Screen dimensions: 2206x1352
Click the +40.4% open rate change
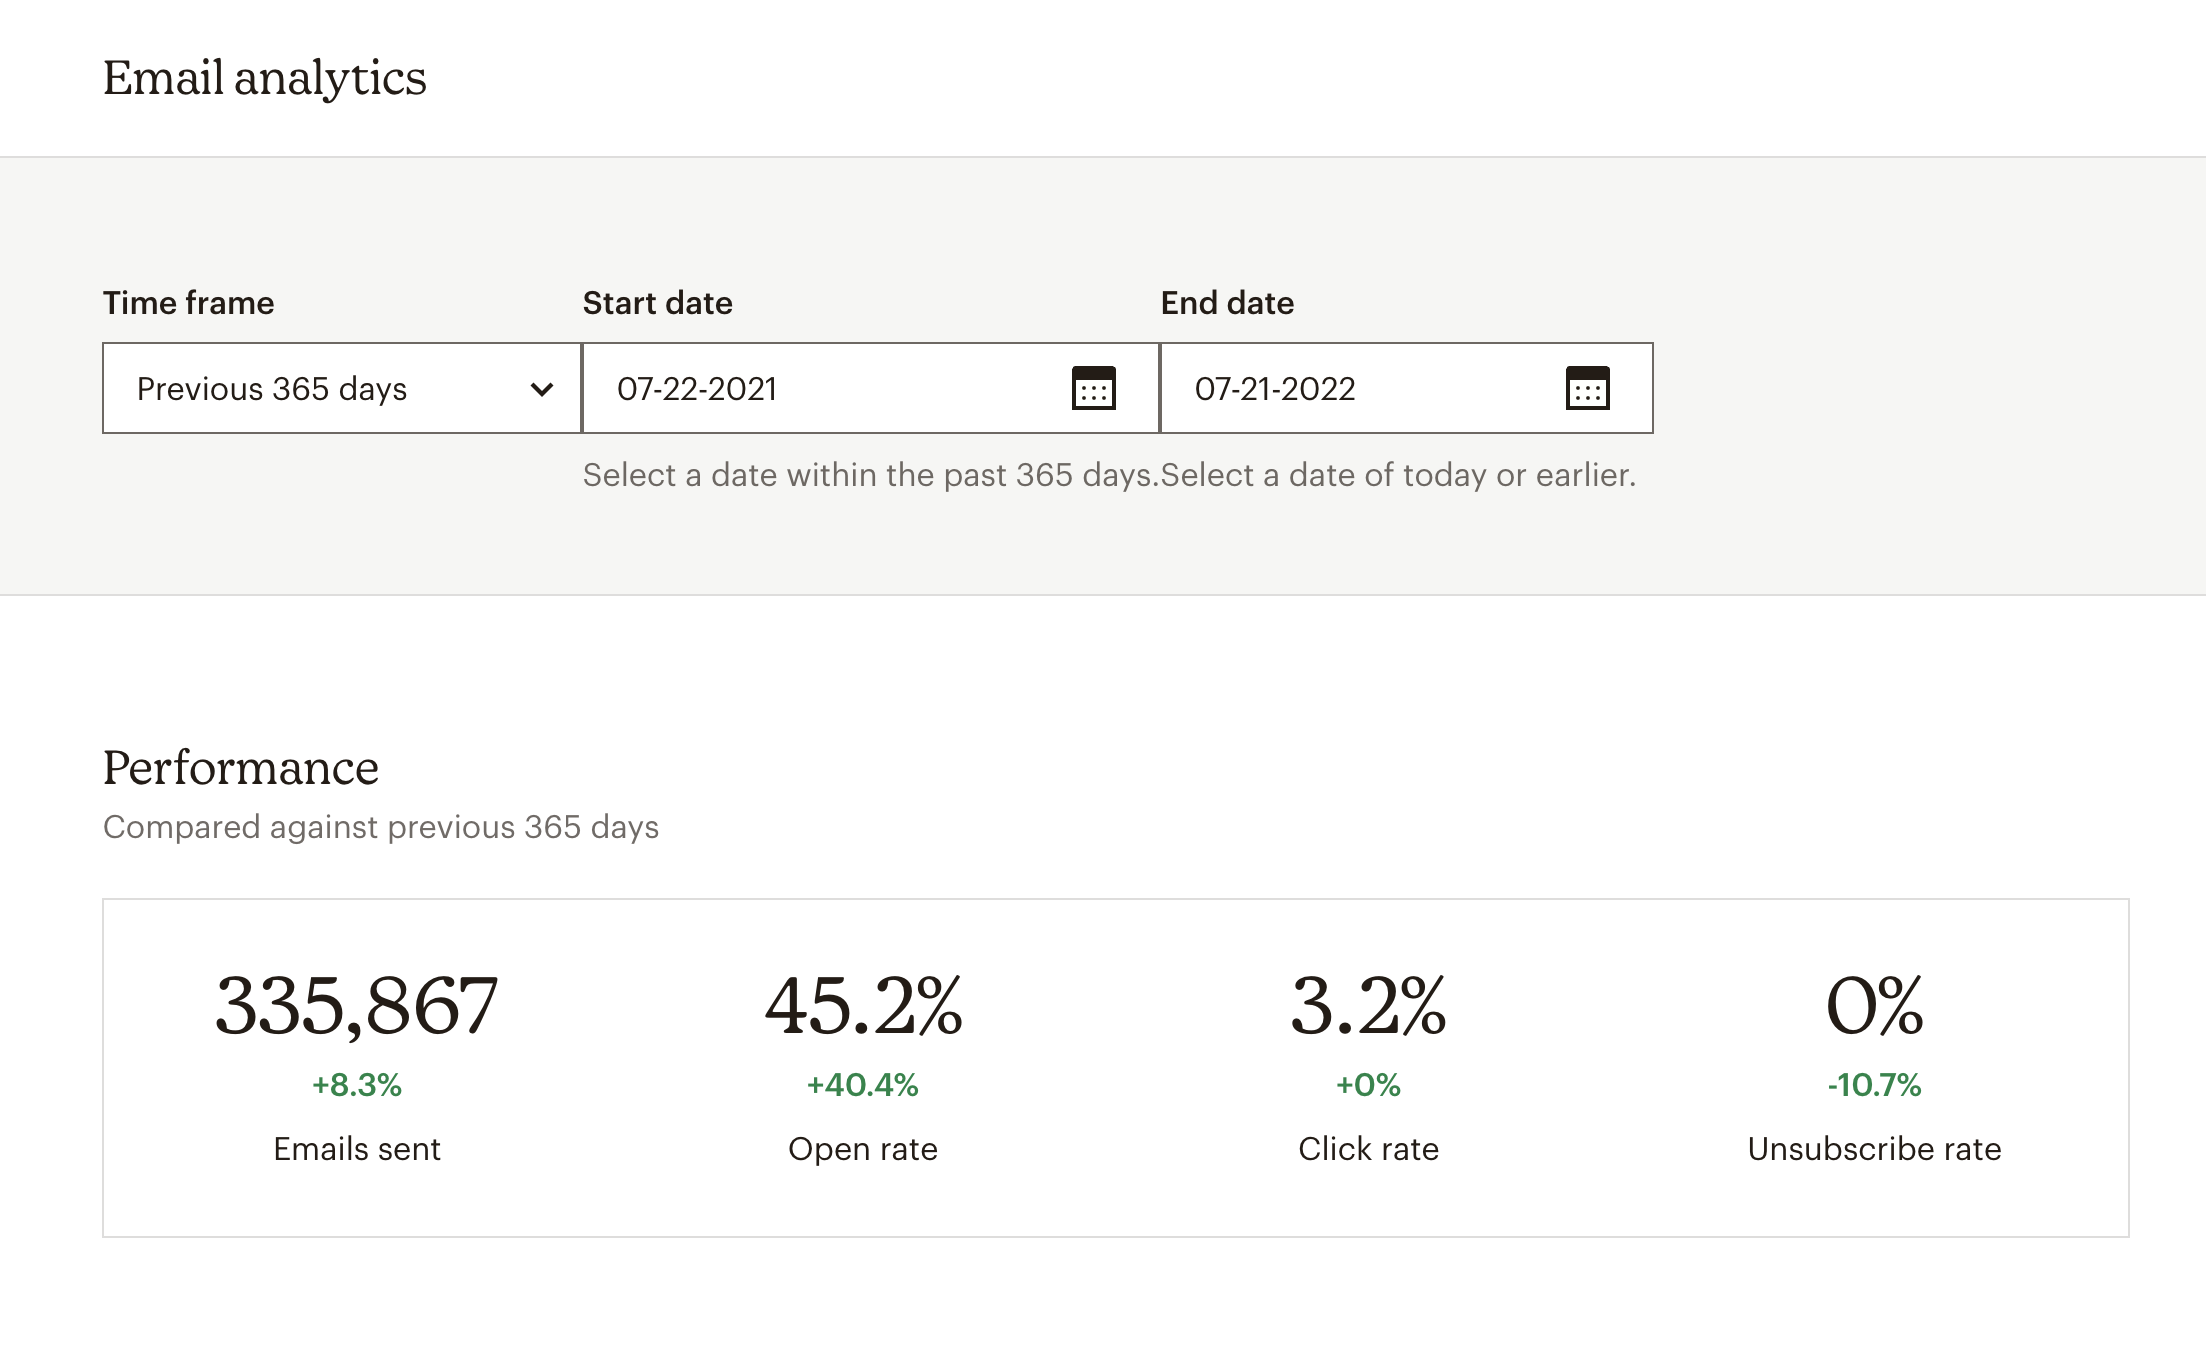(862, 1085)
